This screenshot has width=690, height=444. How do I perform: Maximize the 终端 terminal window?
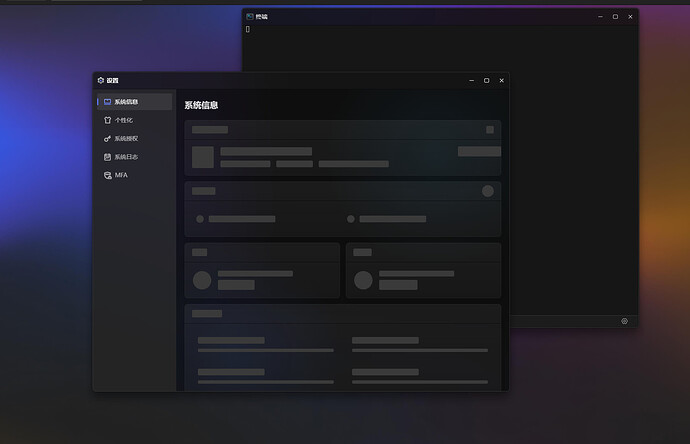point(615,17)
